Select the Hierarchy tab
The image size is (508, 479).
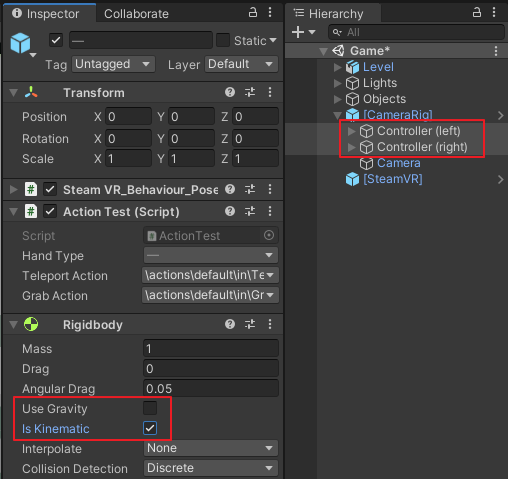pyautogui.click(x=333, y=14)
